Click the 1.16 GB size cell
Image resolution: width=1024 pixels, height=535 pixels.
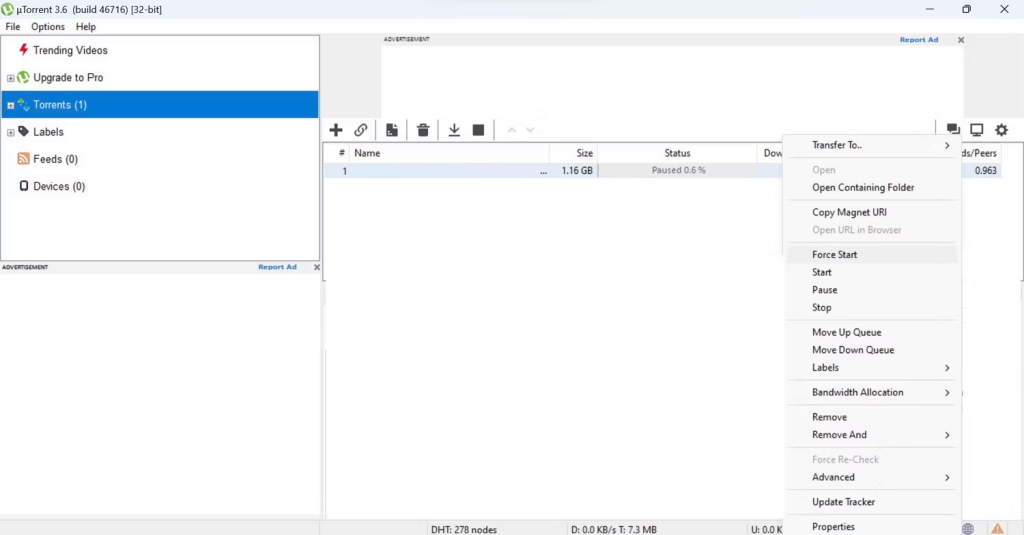tap(577, 171)
